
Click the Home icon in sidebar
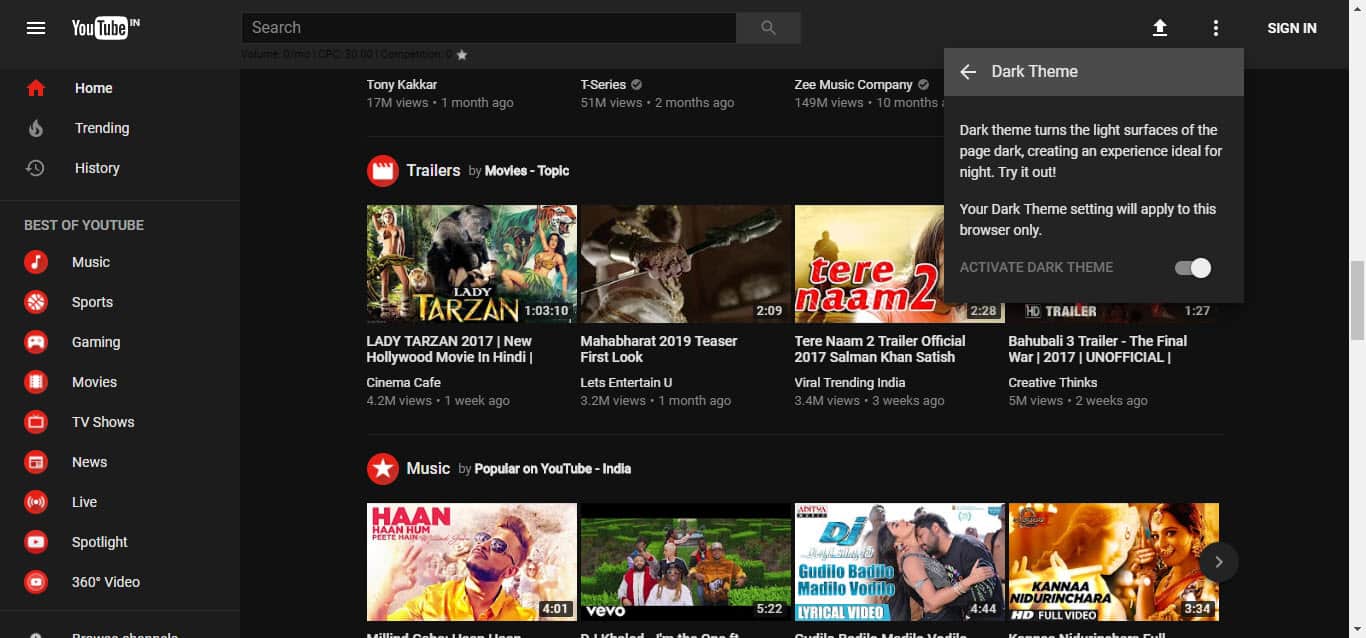[x=36, y=88]
